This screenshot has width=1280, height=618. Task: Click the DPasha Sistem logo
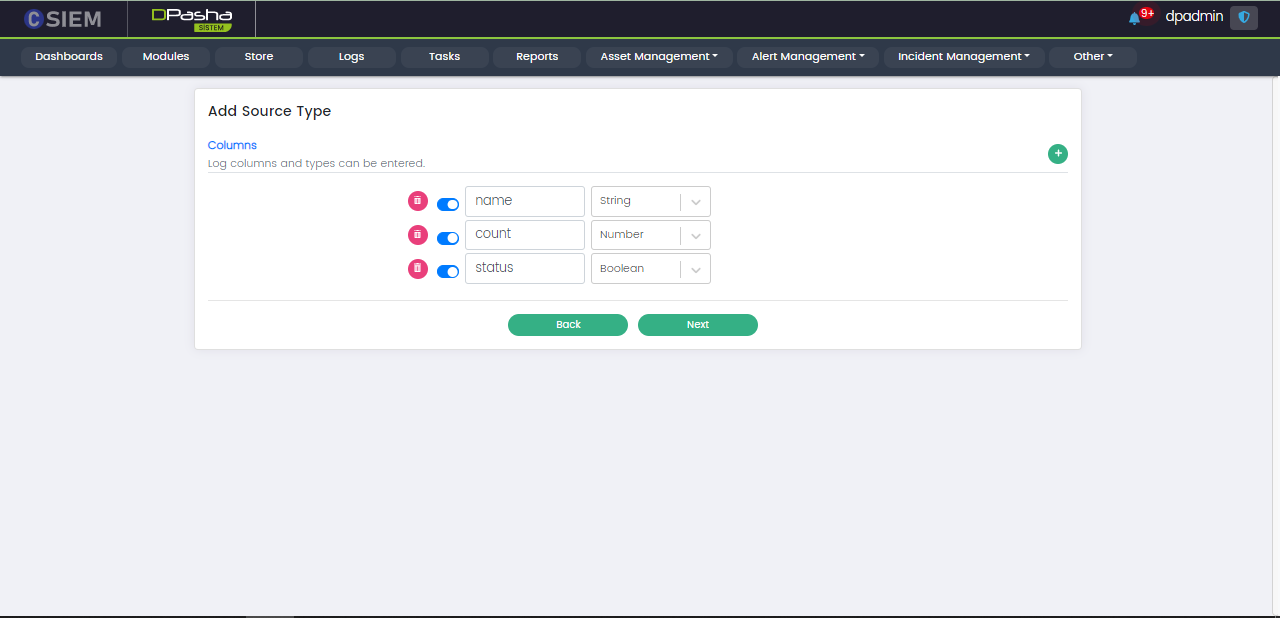pos(191,19)
